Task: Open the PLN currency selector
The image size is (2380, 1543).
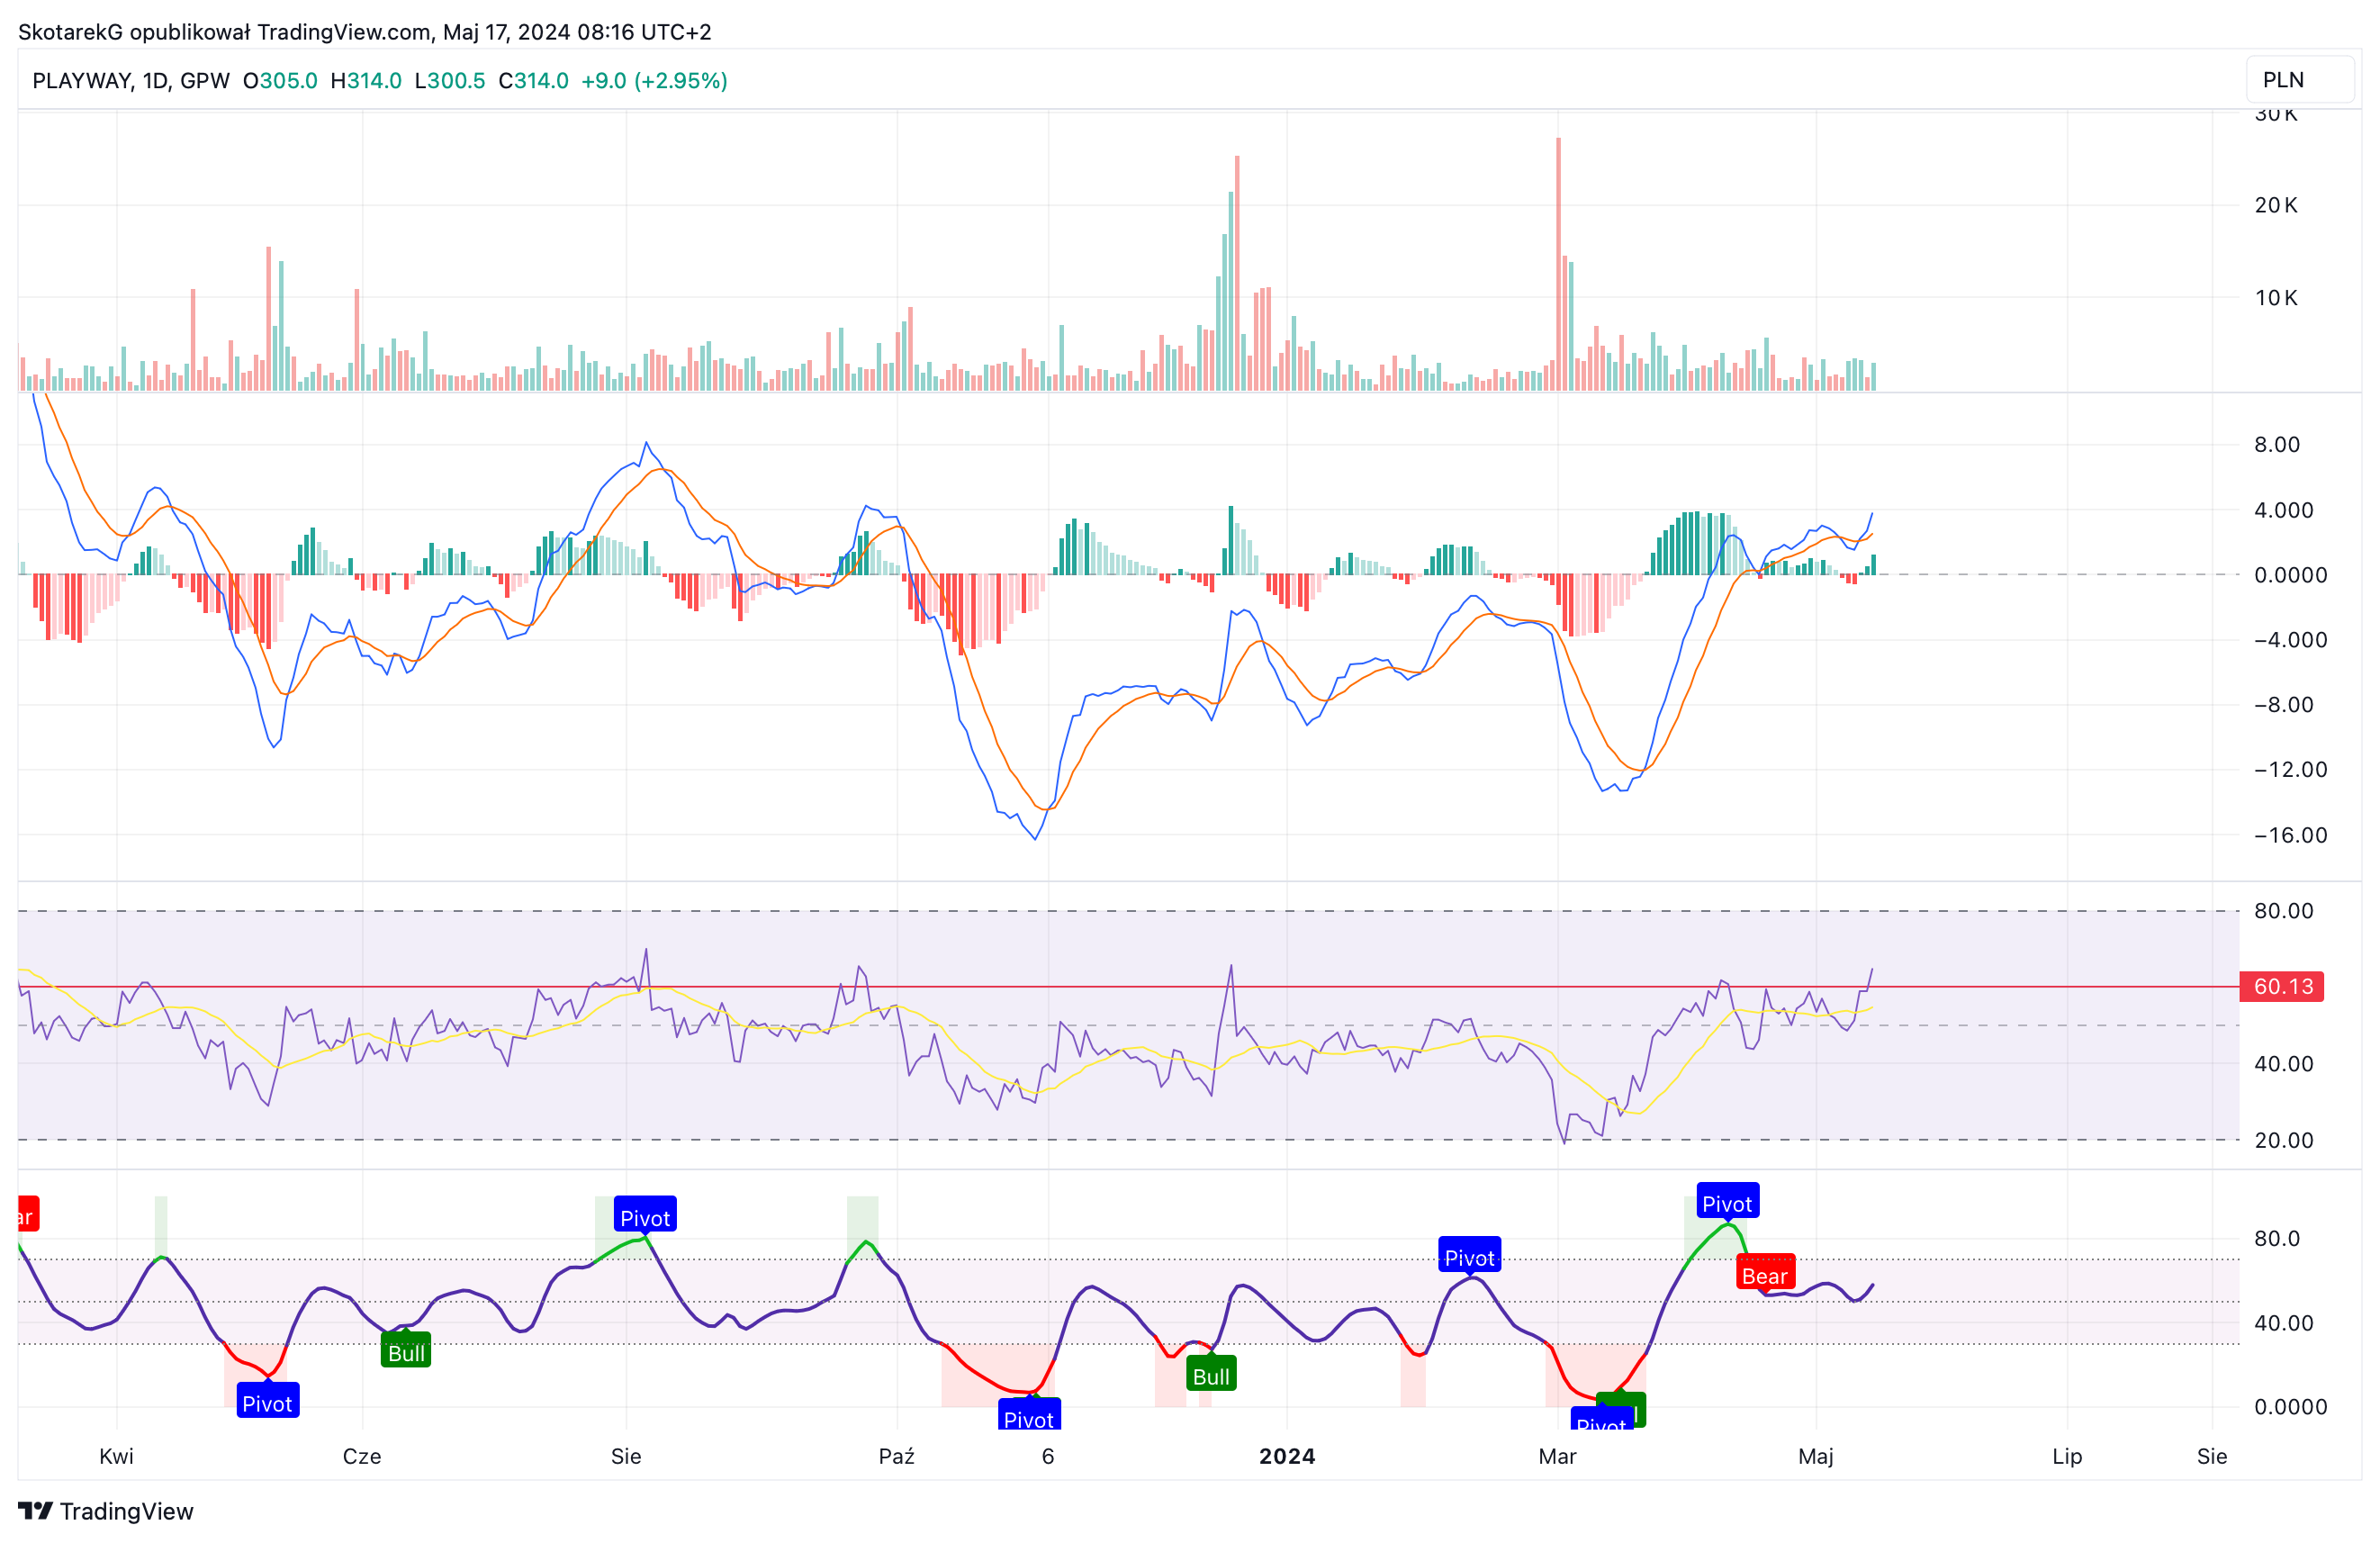Action: pos(2300,80)
